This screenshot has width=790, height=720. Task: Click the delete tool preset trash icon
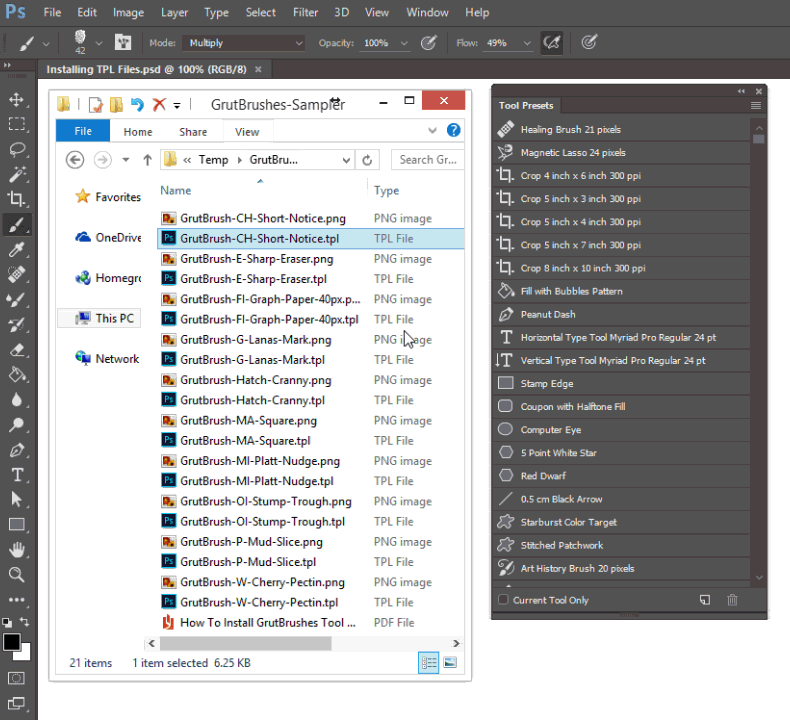click(732, 600)
